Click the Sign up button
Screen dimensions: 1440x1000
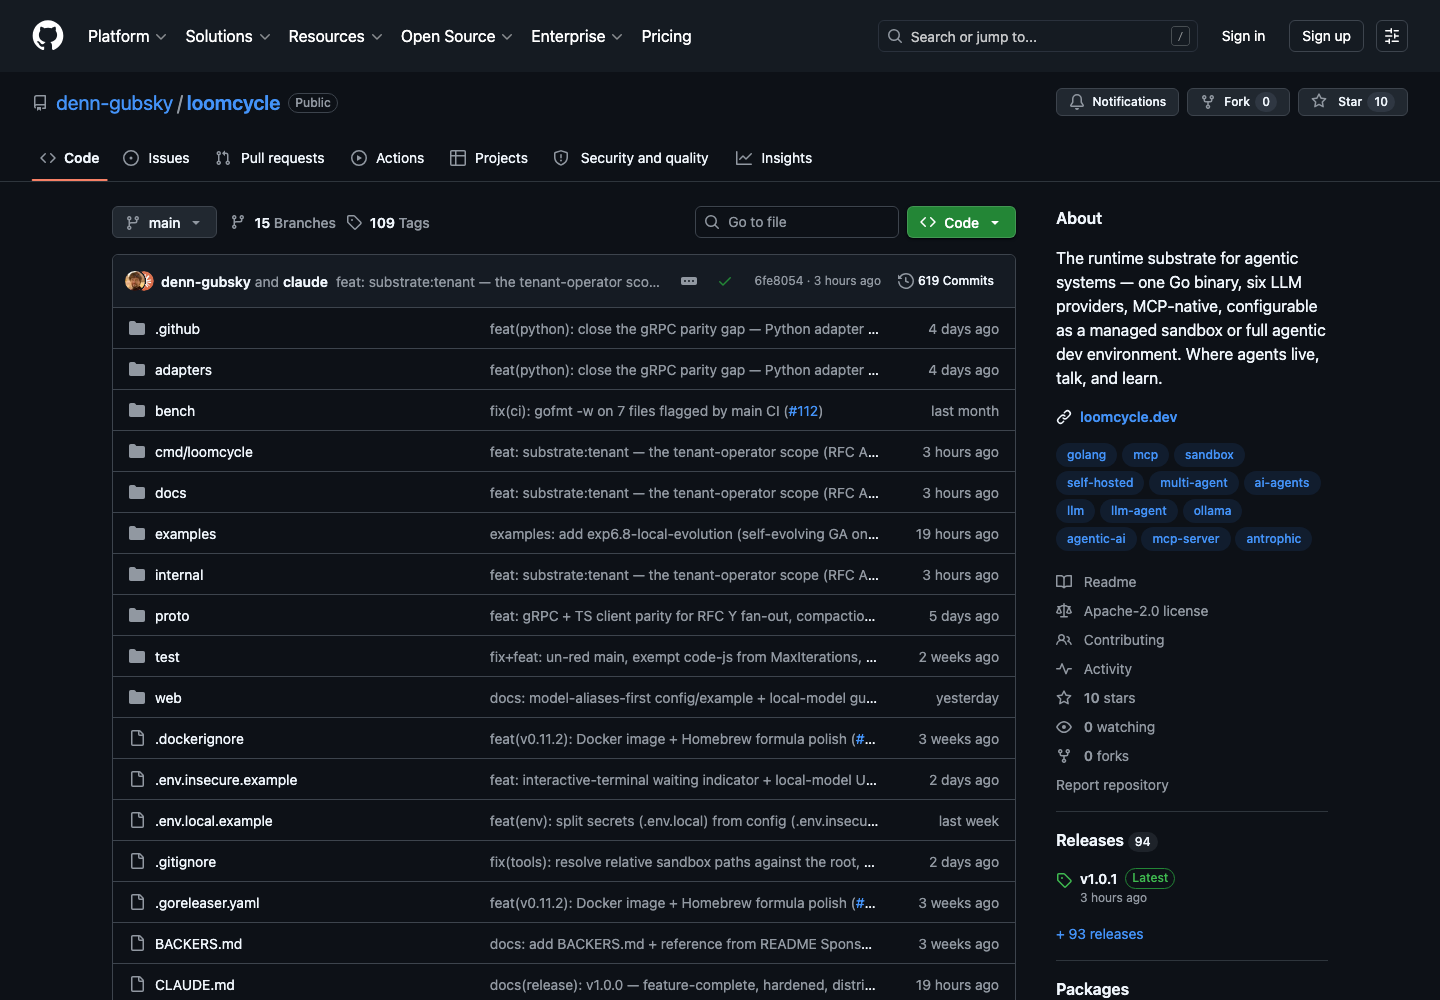click(x=1326, y=36)
